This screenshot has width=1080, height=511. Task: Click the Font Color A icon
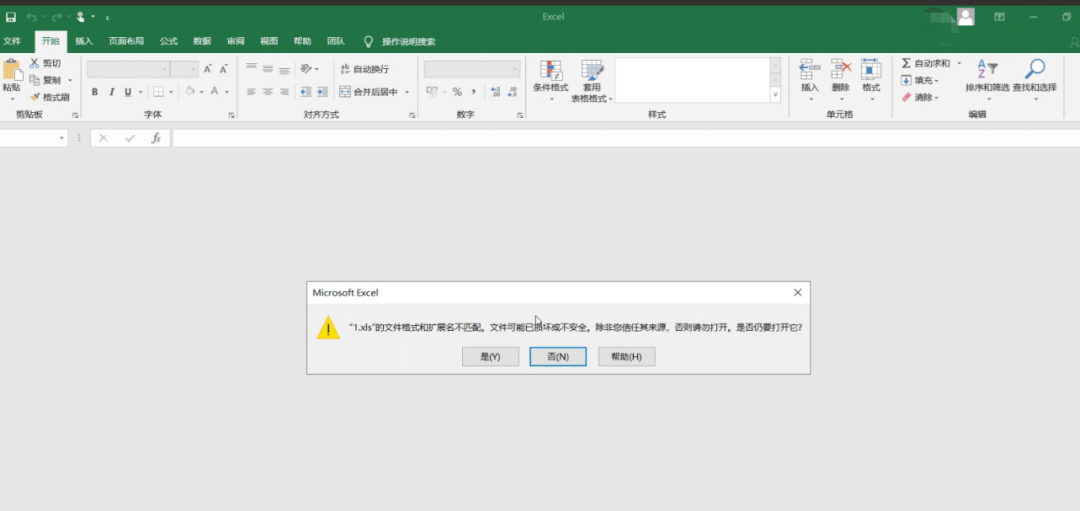(x=215, y=92)
